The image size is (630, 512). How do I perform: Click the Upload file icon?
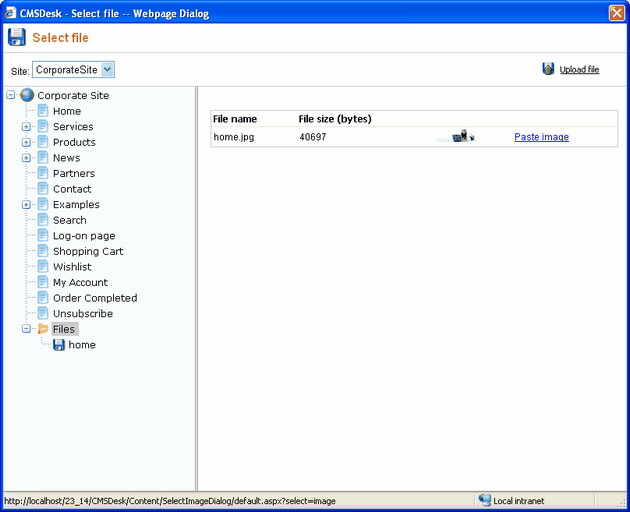pos(548,69)
